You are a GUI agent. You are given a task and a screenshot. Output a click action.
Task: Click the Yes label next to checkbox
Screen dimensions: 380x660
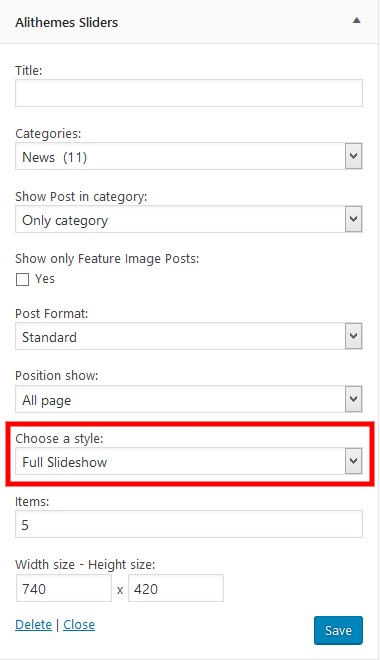[x=45, y=279]
